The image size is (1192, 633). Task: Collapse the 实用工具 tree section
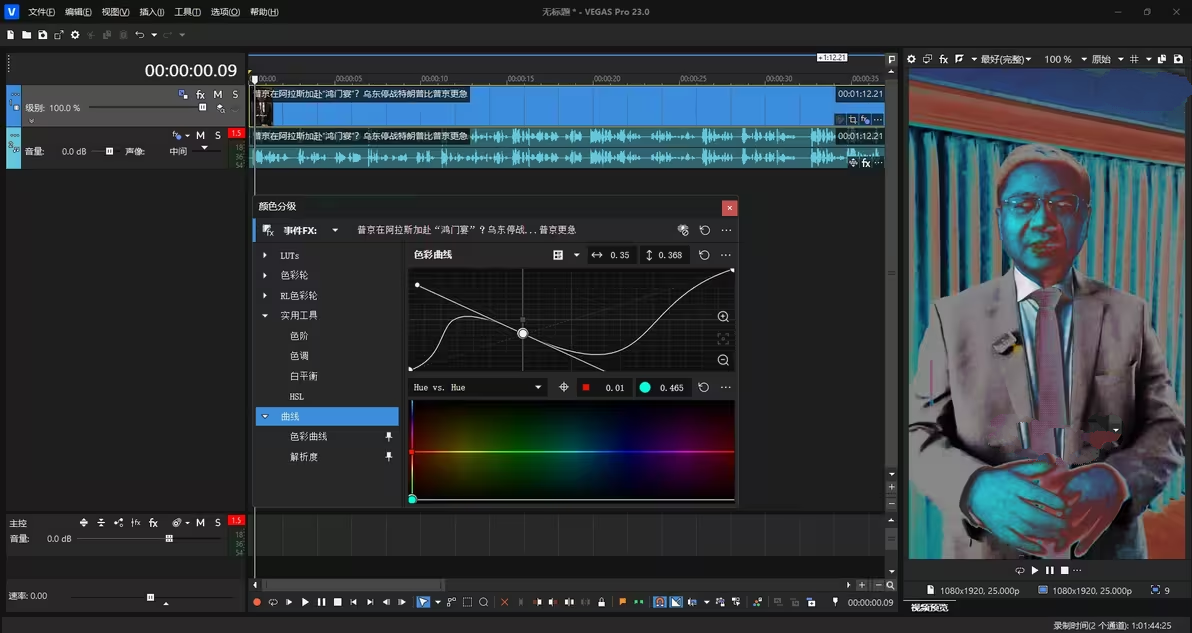[265, 316]
